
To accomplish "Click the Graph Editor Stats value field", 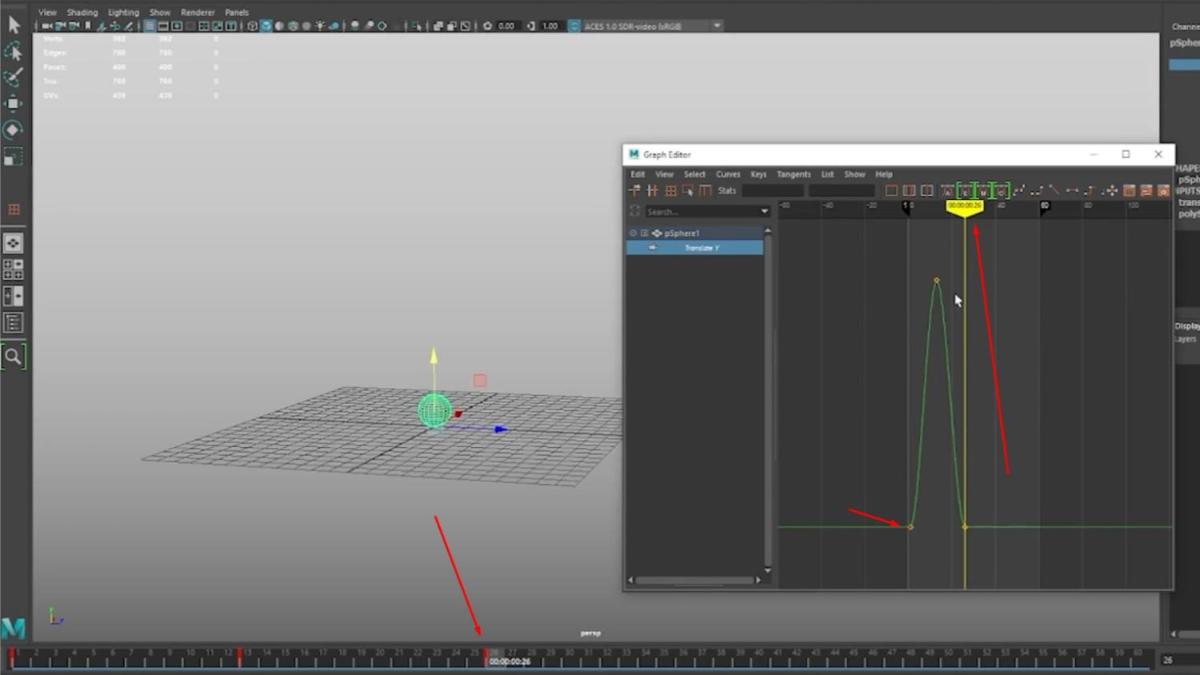I will tap(772, 191).
